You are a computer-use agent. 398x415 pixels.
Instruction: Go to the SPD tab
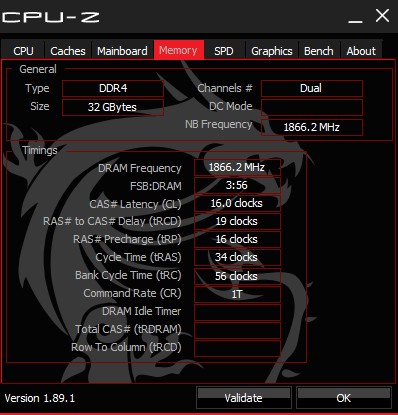coord(224,51)
